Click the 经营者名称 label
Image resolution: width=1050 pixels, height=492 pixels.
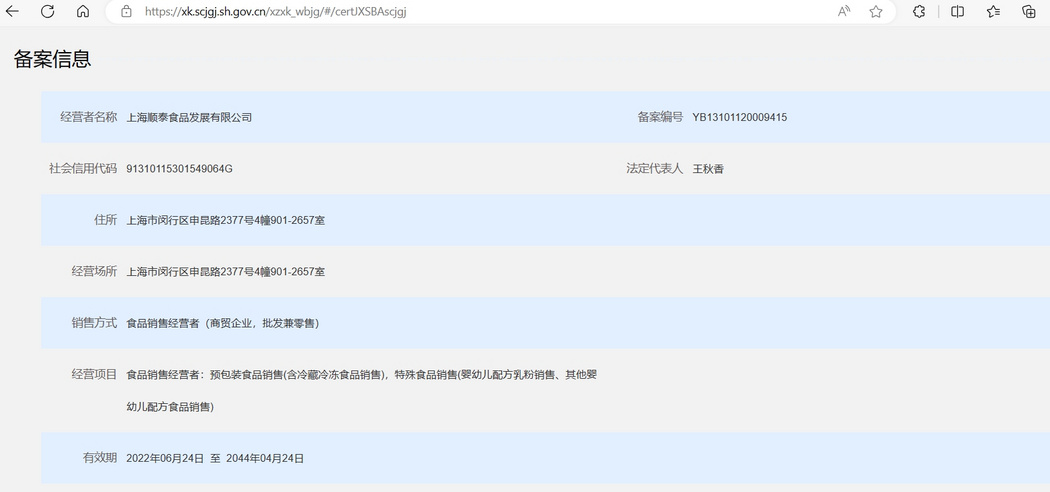coord(88,117)
